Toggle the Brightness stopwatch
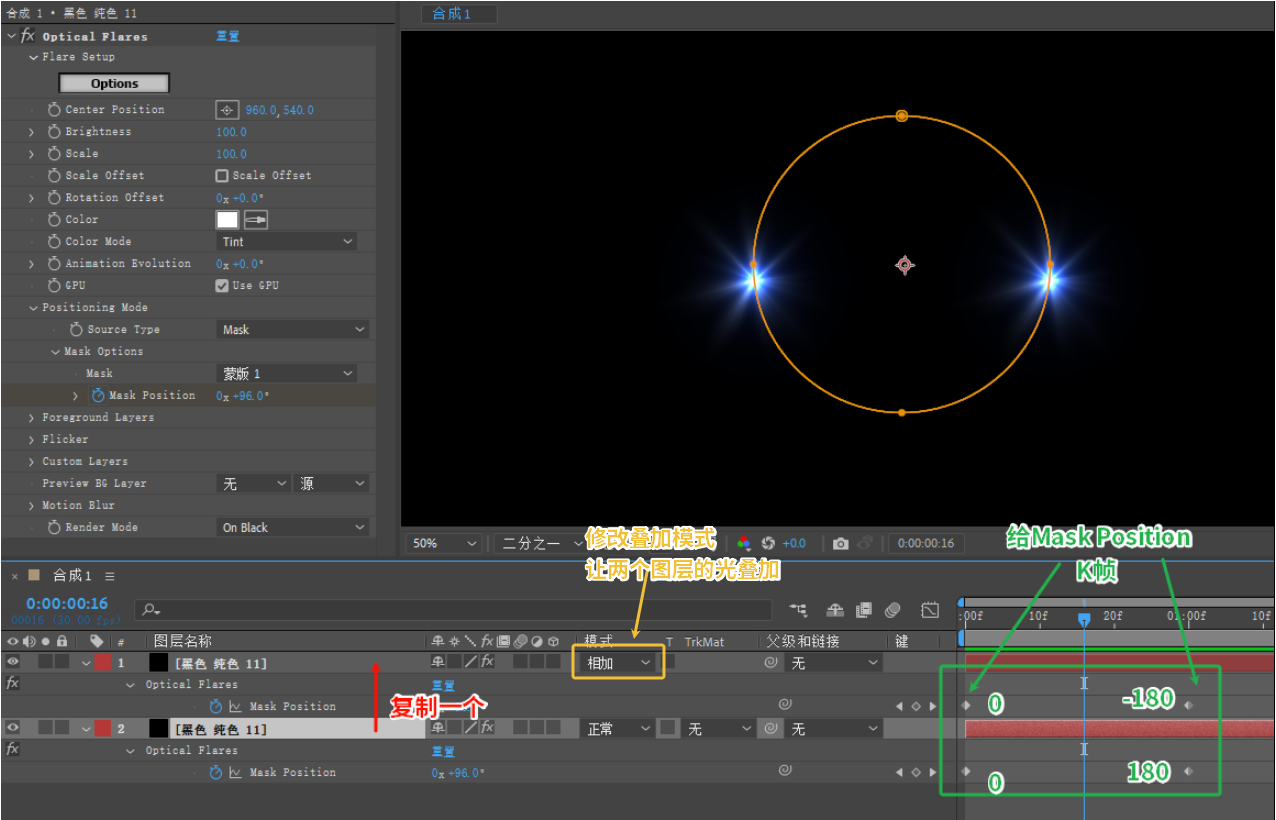The image size is (1276, 820). click(54, 132)
